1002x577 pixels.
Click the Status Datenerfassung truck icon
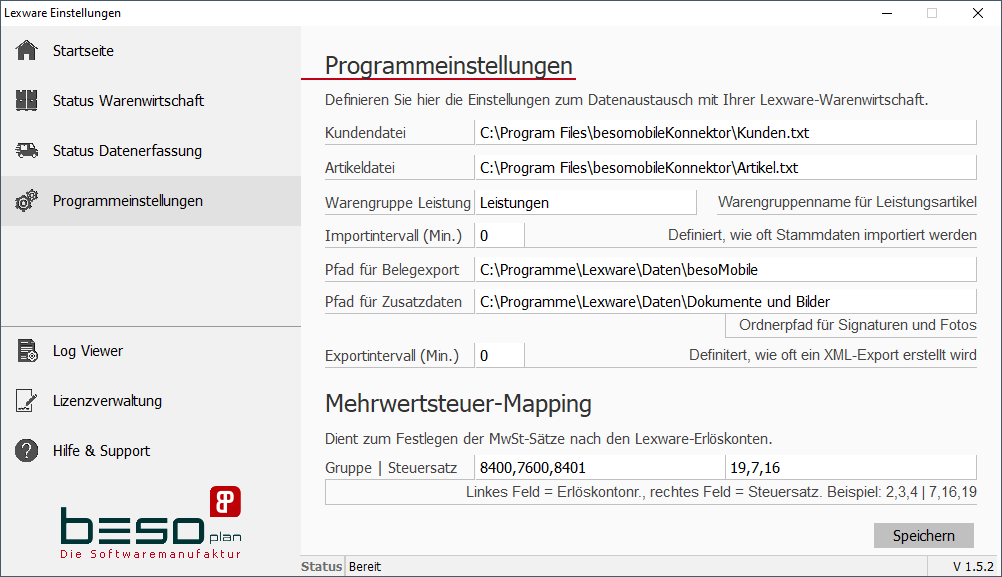point(26,150)
